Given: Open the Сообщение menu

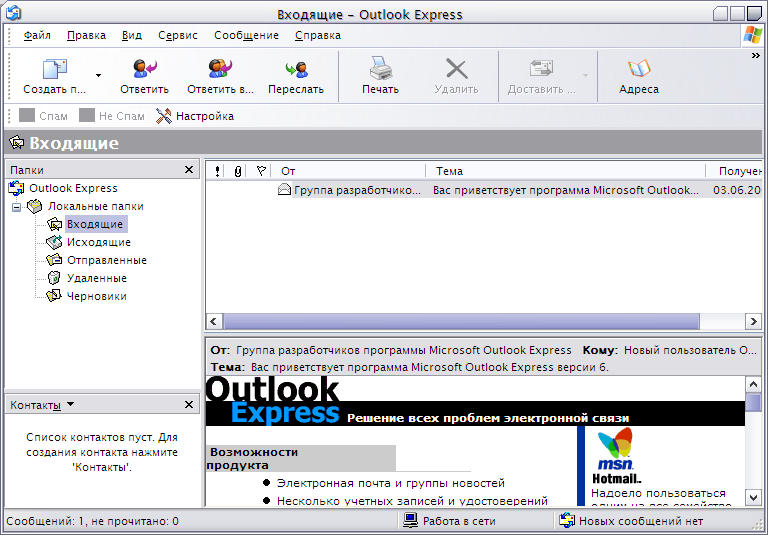Looking at the screenshot, I should point(246,35).
